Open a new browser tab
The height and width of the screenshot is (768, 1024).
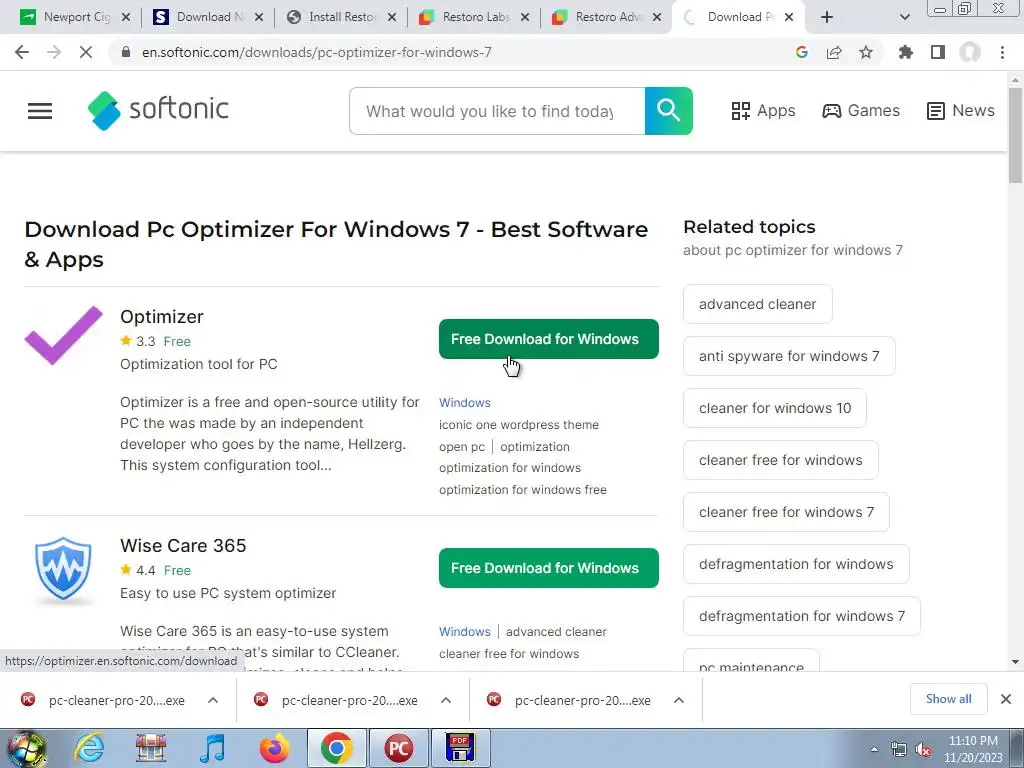[827, 17]
